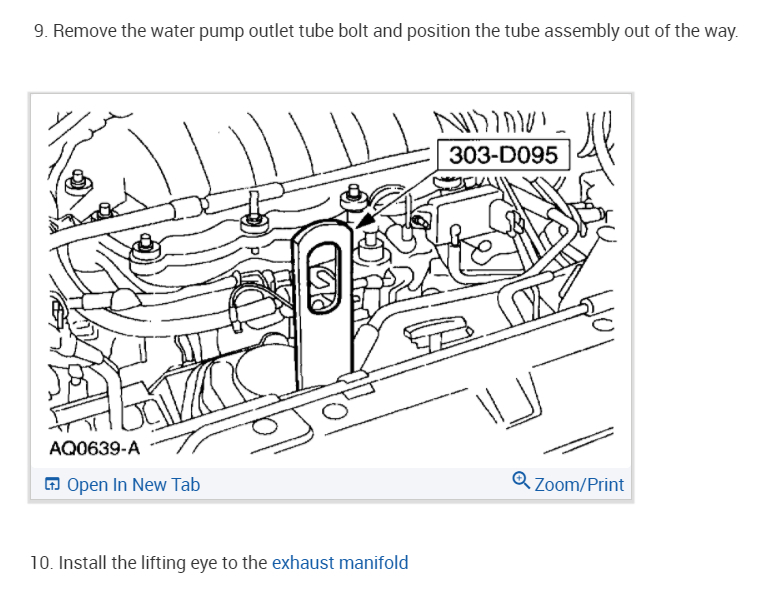This screenshot has width=767, height=603.
Task: Click the 303-D095 tool label box
Action: click(503, 156)
